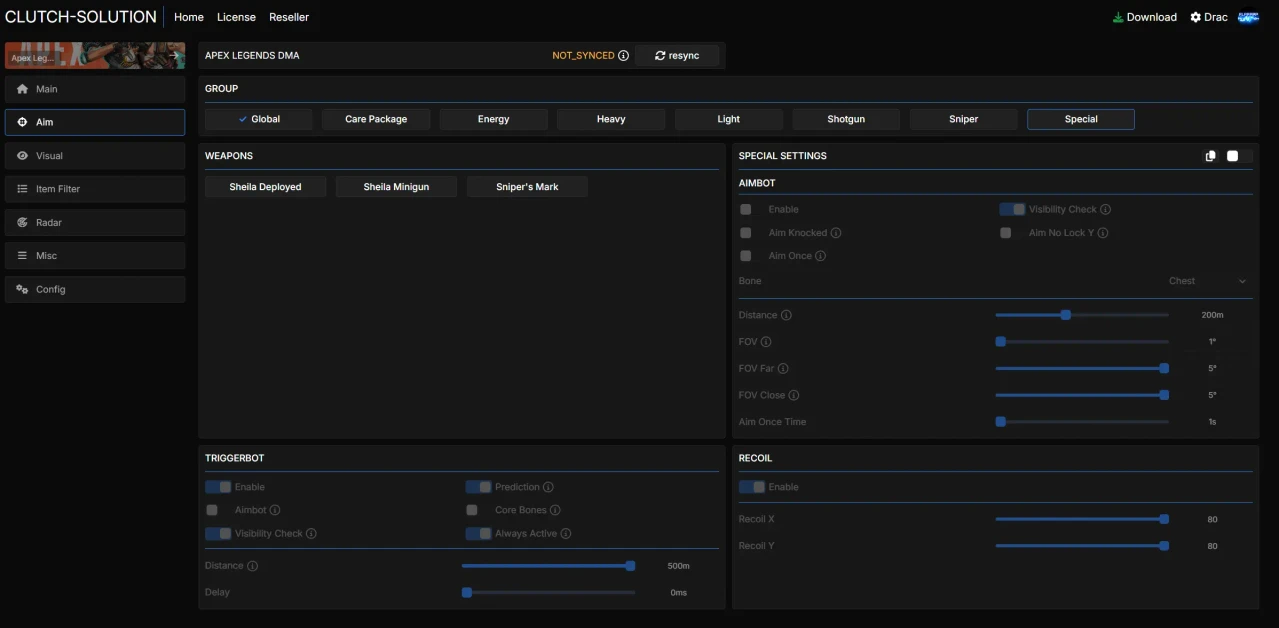Click the Aimbot Distance slider handle
The width and height of the screenshot is (1279, 628).
[1066, 315]
